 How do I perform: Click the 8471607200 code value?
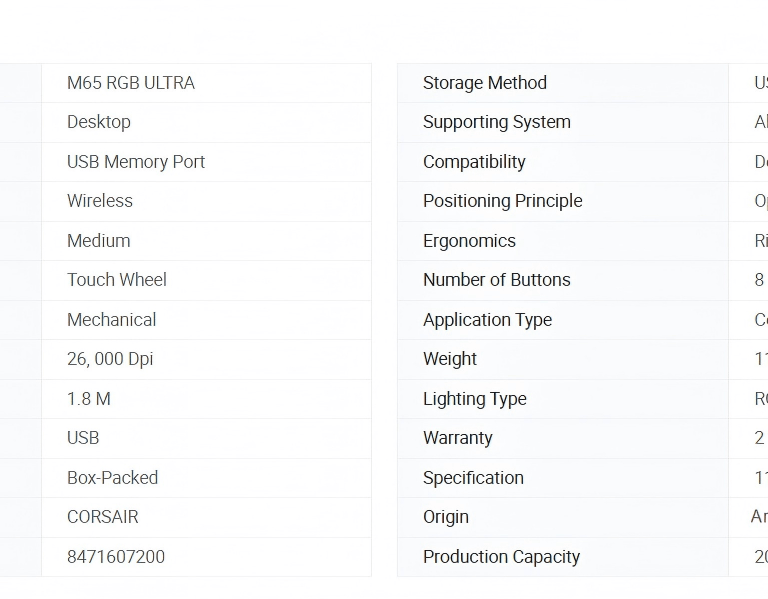click(x=116, y=557)
